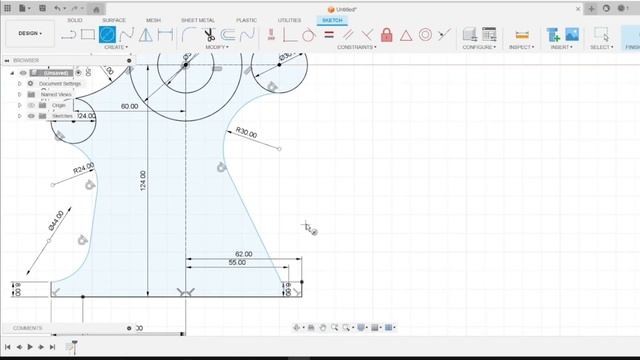
Task: Open the CREATE dropdown menu
Action: 116,47
